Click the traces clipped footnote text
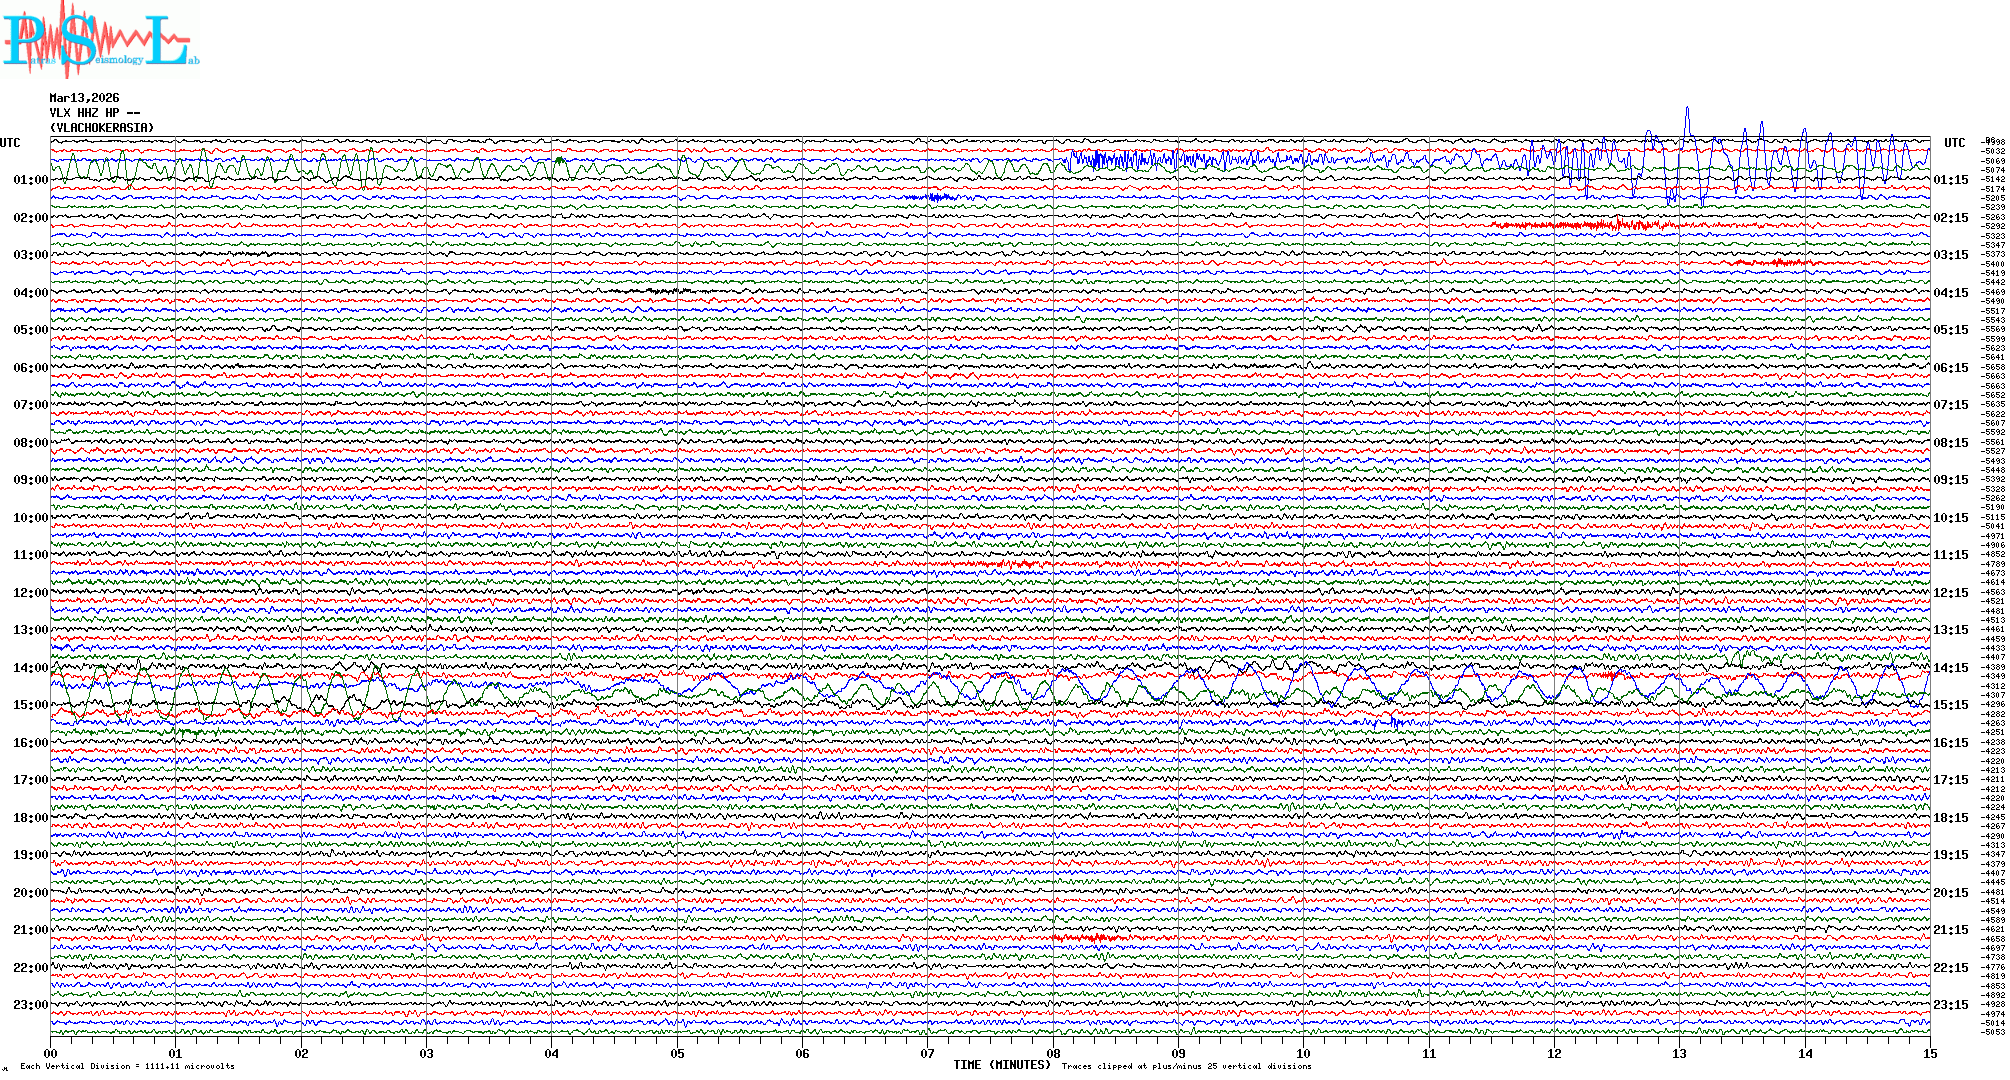Screen dimensions: 2010x1080 coord(1186,1066)
